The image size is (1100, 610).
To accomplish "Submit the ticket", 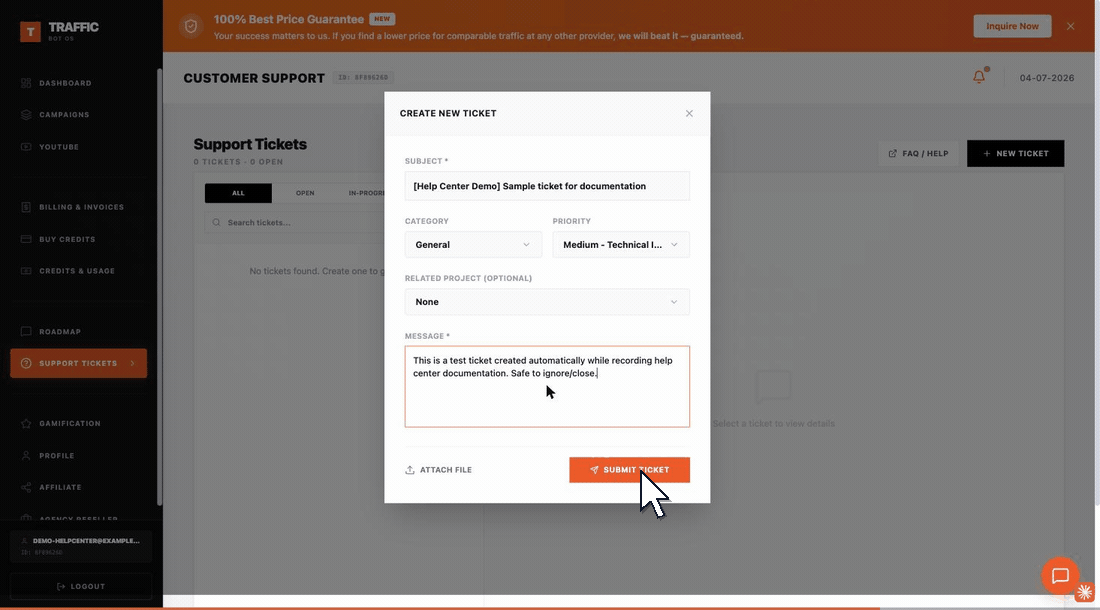I will [629, 470].
